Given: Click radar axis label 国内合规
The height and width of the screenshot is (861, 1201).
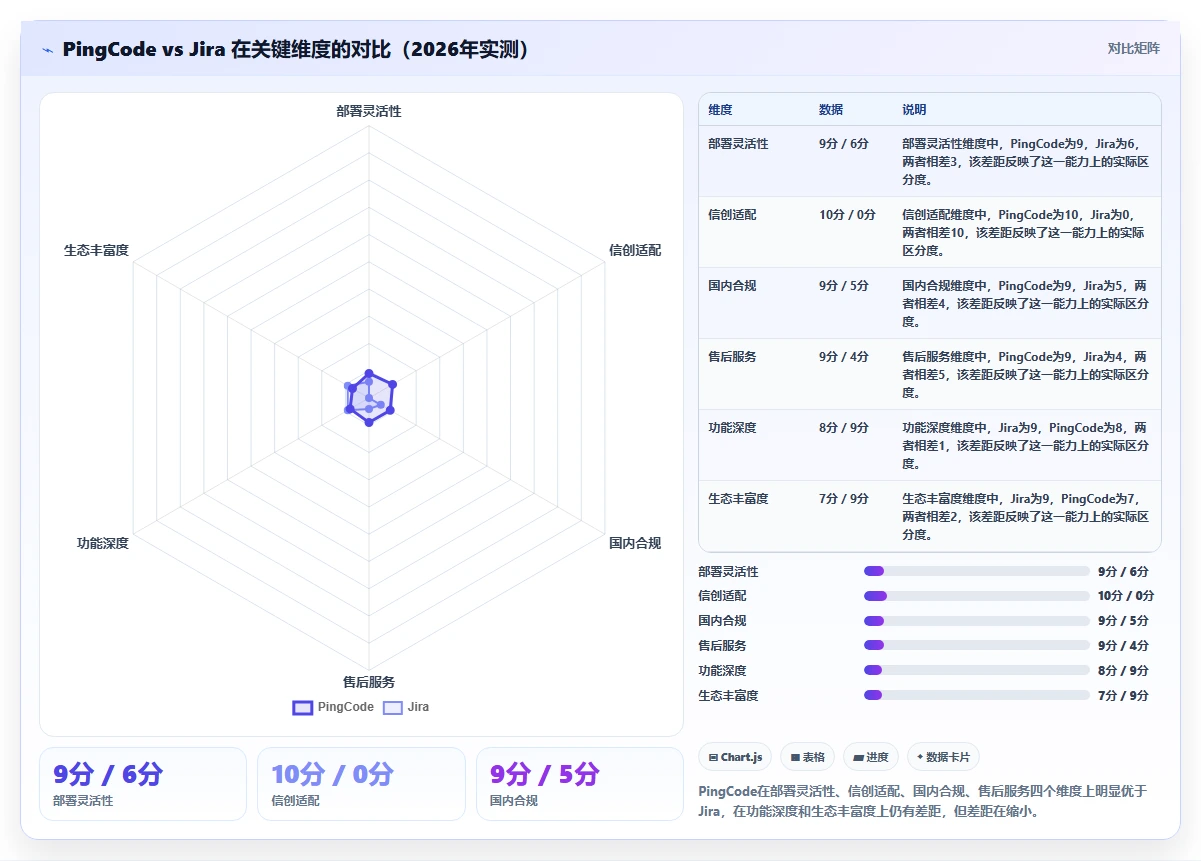Looking at the screenshot, I should point(635,543).
